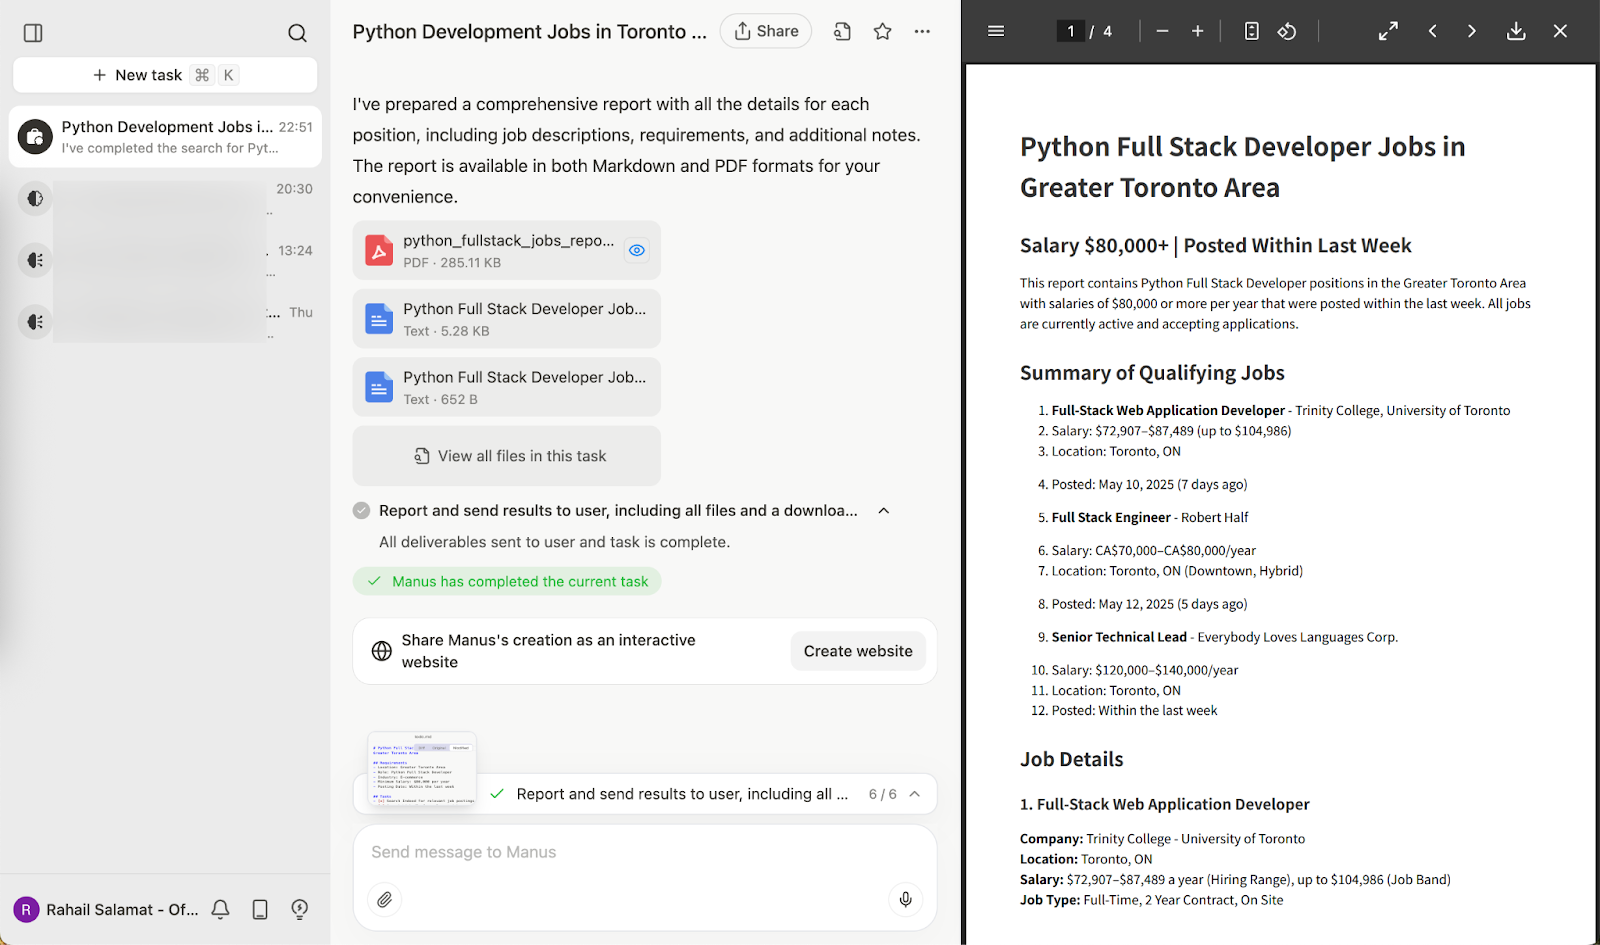Collapse the Report and send results step
The image size is (1600, 945).
(884, 511)
